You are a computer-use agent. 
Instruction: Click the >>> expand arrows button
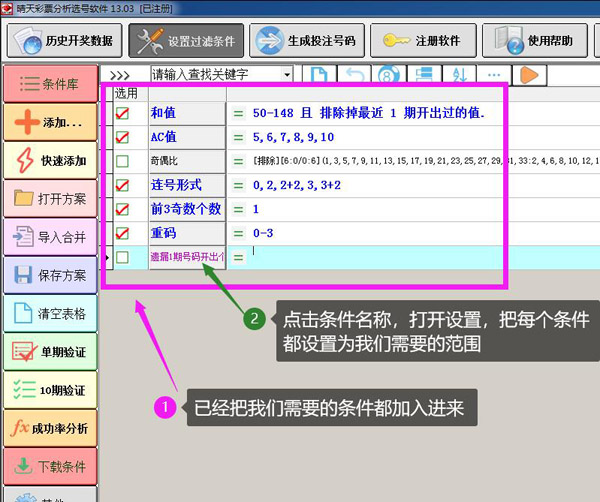(x=120, y=75)
